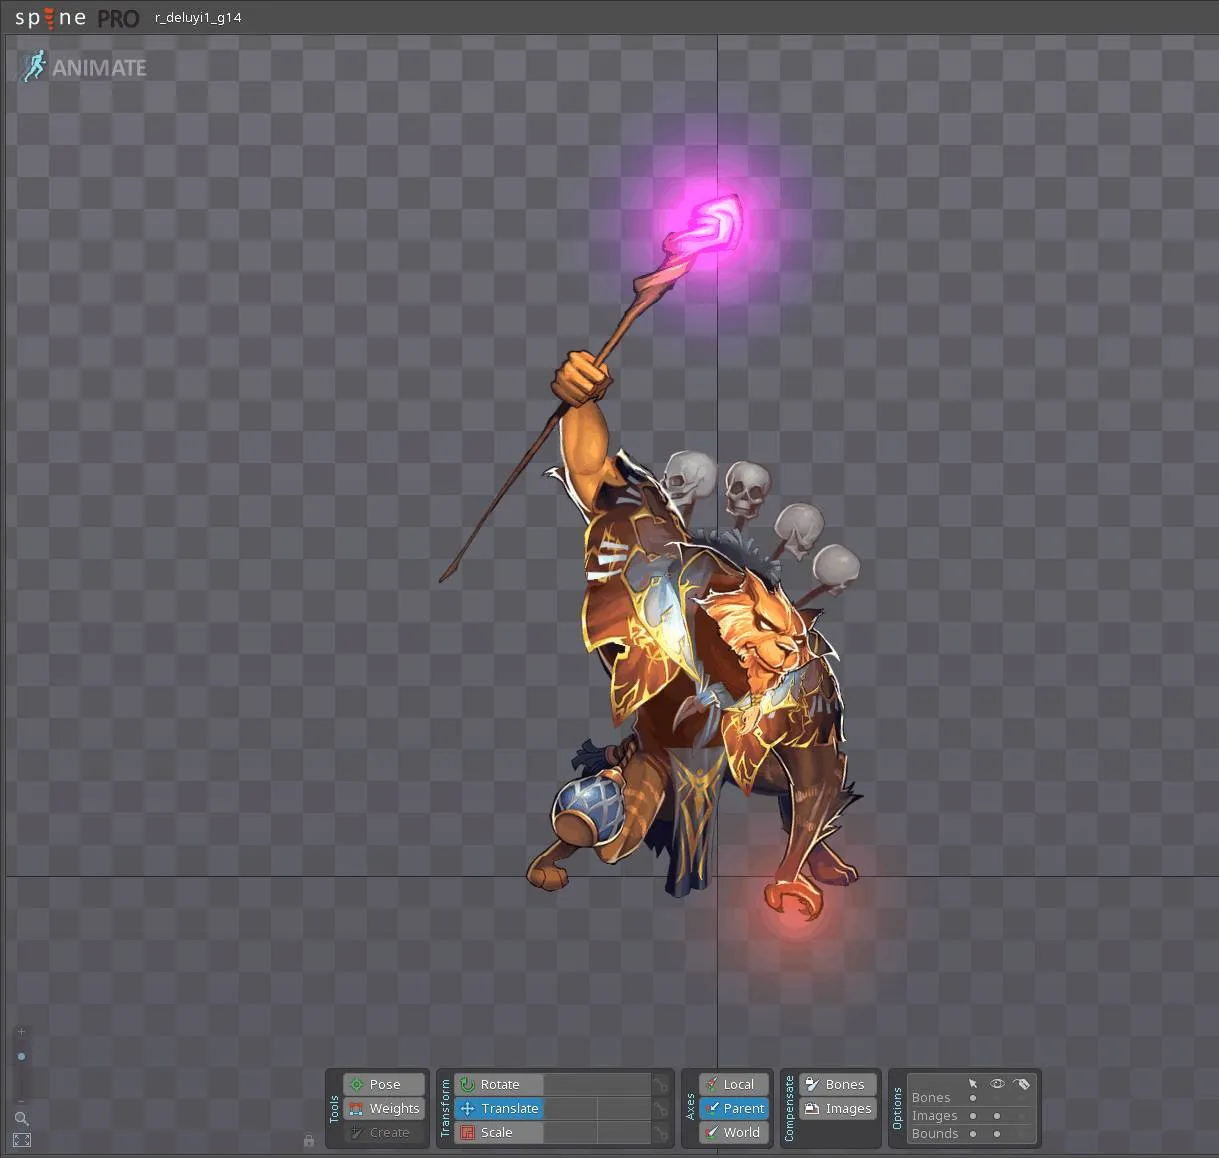Click the Scale X value field
1219x1158 pixels.
[570, 1132]
